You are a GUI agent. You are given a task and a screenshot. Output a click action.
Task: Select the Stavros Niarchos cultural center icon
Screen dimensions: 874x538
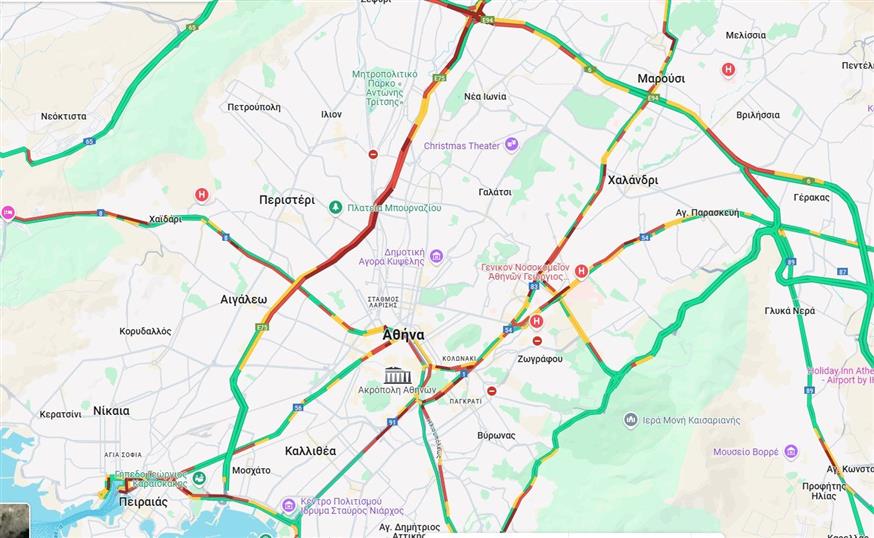289,505
